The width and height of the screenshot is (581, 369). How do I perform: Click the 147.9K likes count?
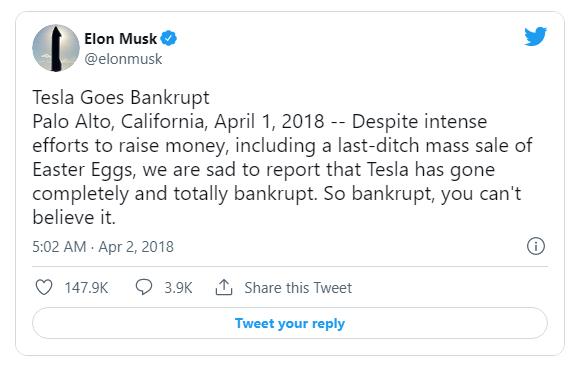point(86,288)
